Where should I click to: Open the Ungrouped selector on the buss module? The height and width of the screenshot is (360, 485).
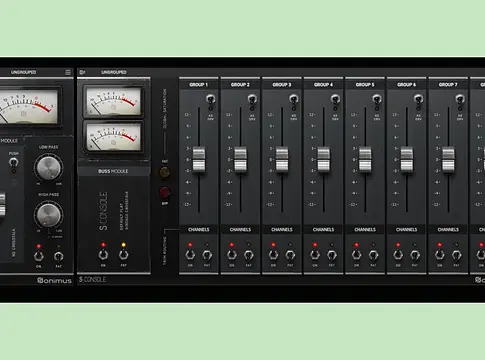114,72
